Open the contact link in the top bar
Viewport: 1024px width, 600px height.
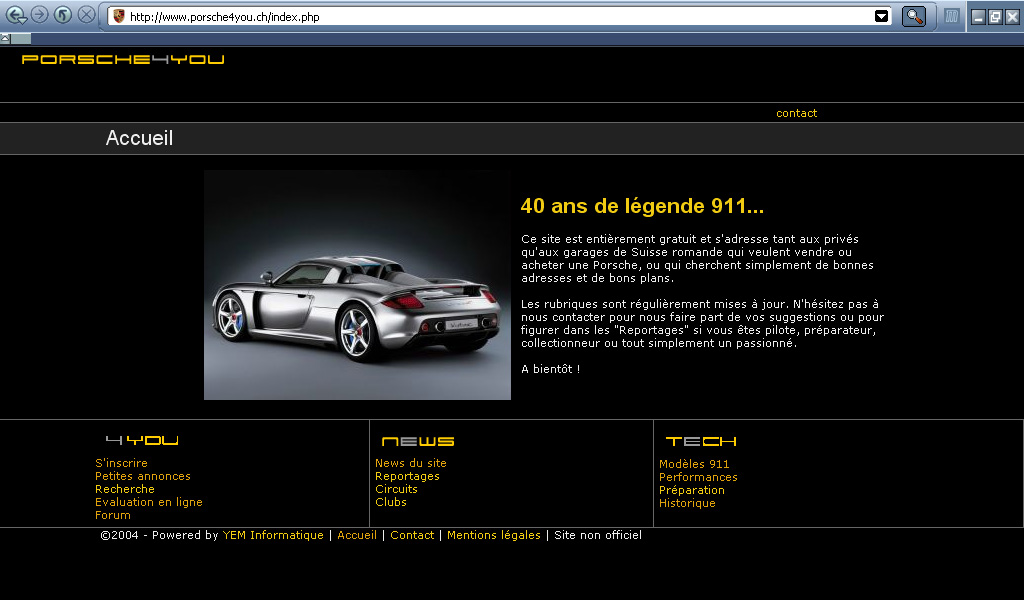796,113
